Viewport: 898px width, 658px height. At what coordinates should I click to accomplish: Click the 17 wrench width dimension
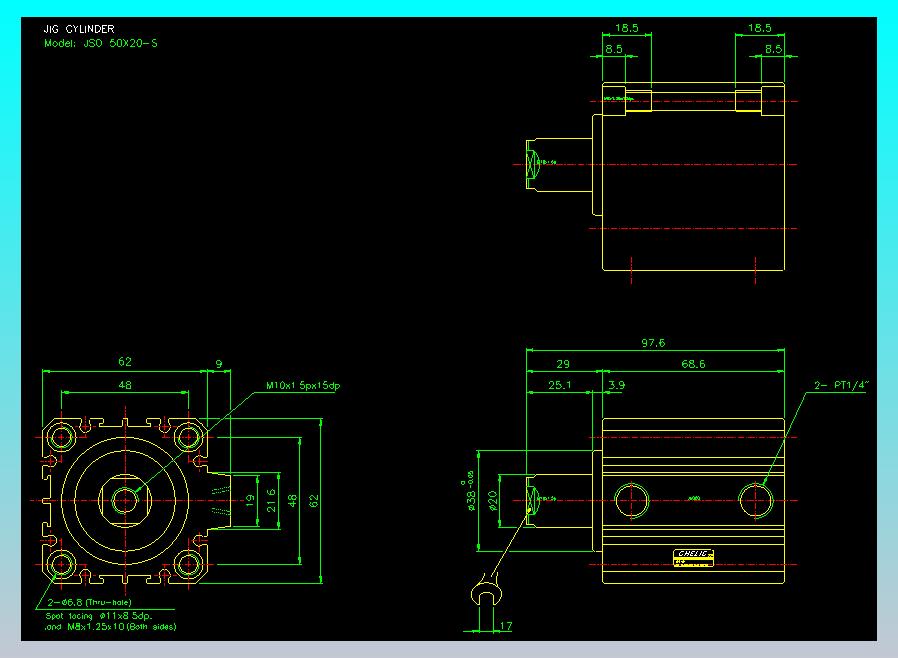[x=506, y=626]
